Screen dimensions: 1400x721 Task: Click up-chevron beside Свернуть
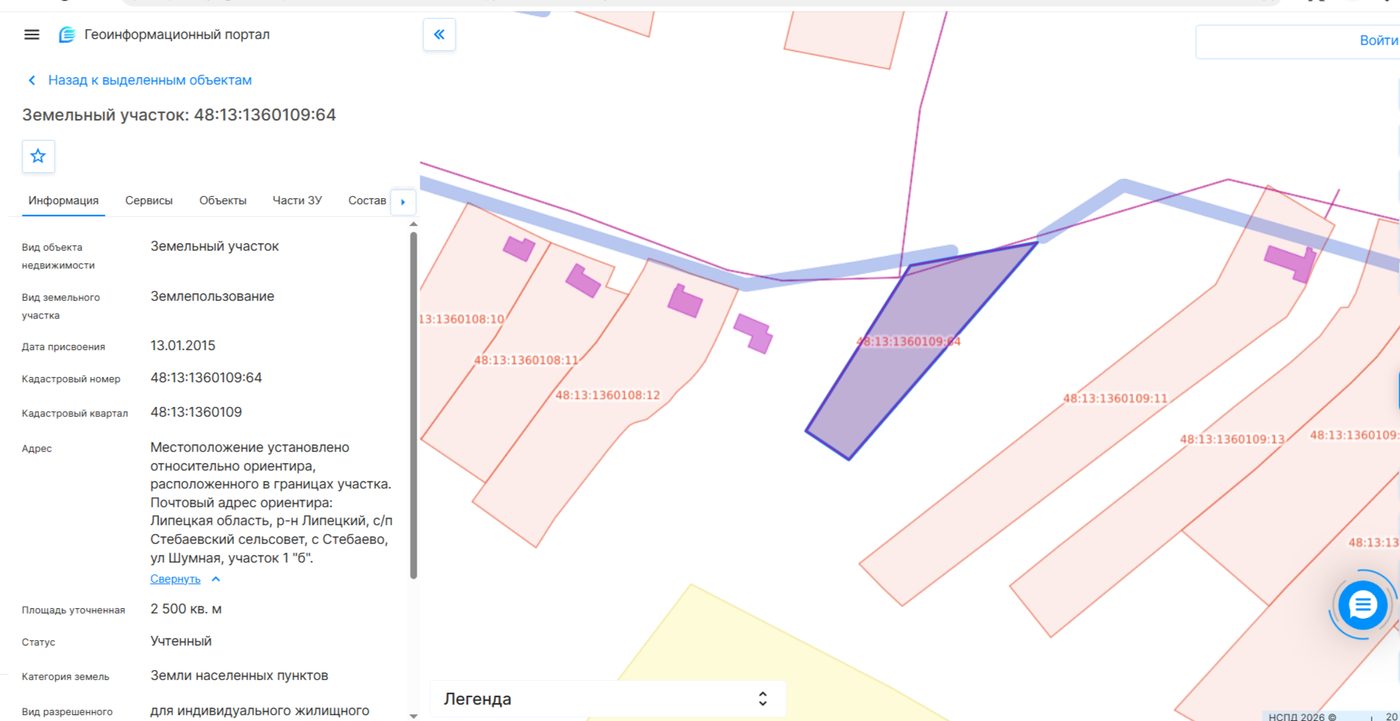(216, 579)
